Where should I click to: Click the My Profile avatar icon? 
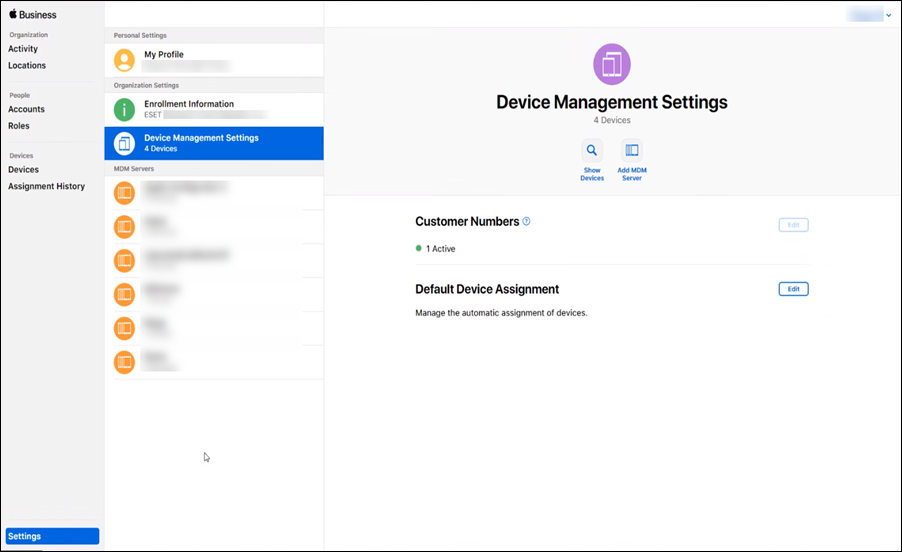(124, 60)
